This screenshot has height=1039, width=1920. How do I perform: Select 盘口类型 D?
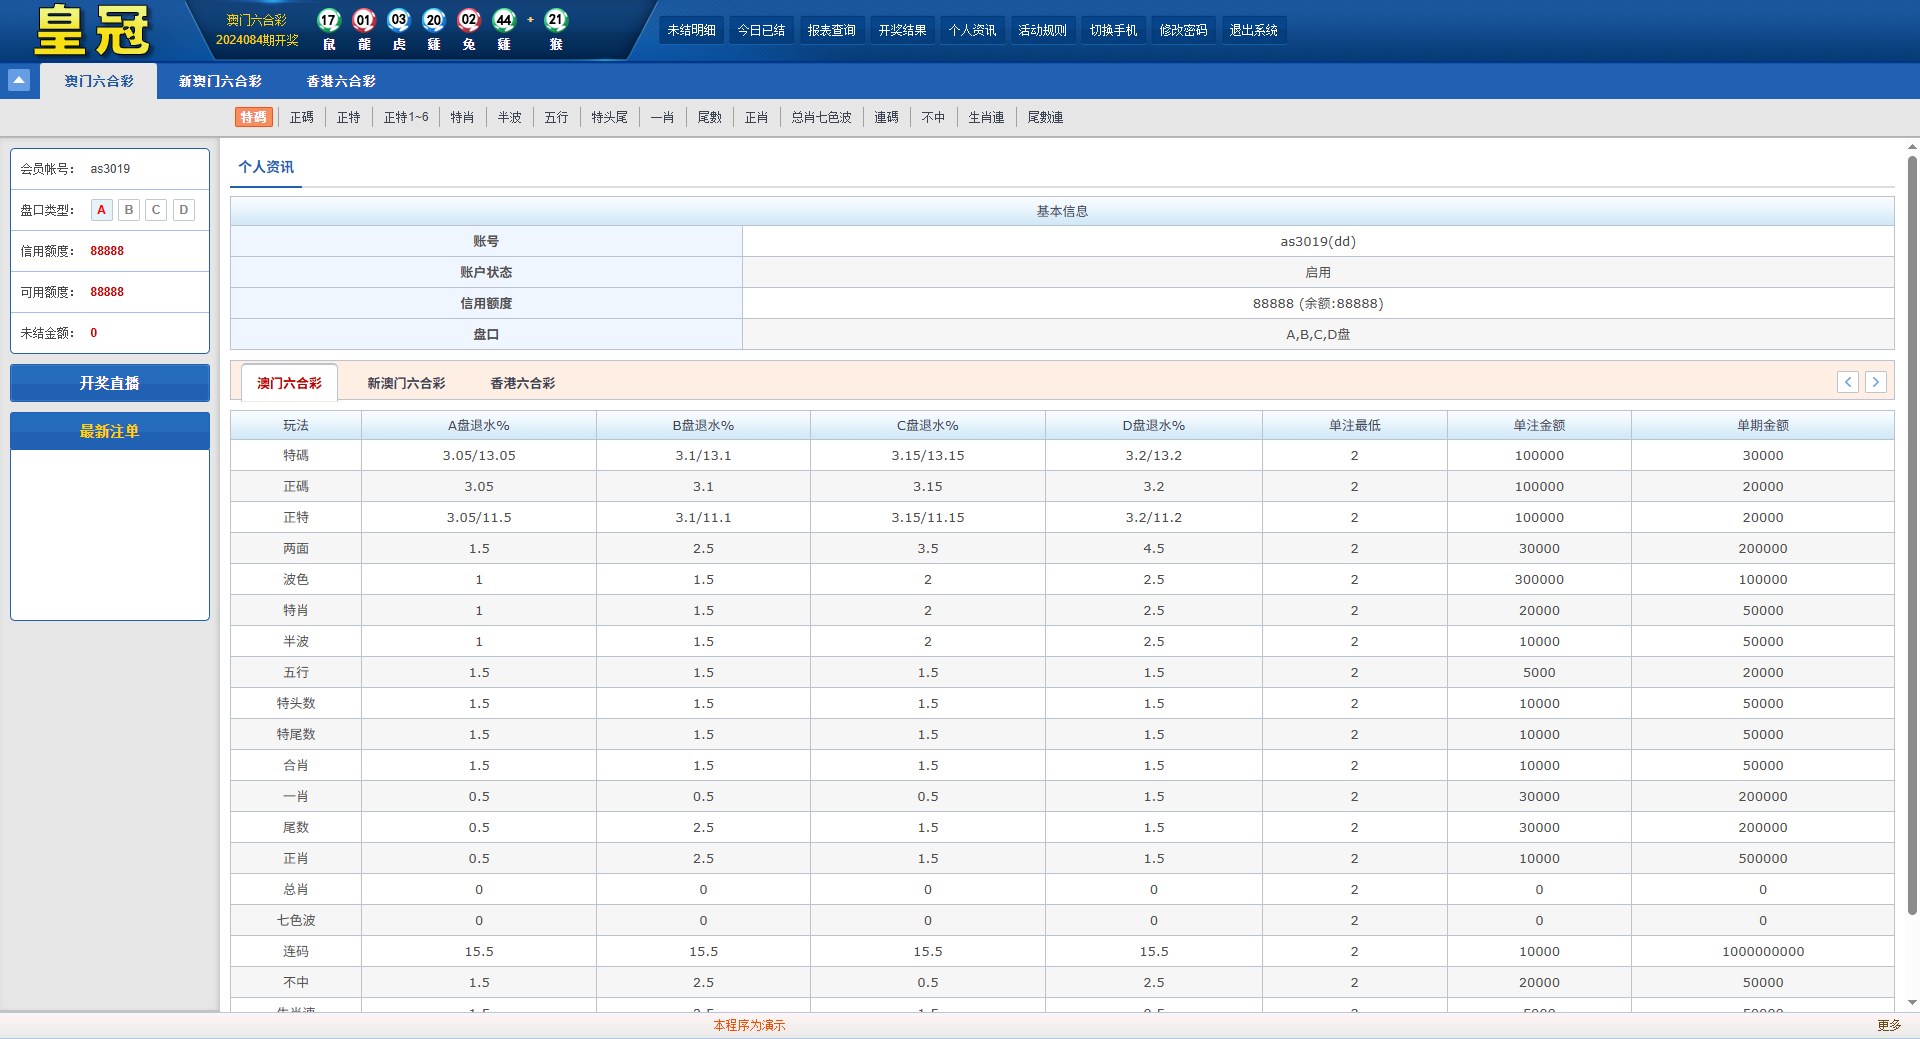183,209
